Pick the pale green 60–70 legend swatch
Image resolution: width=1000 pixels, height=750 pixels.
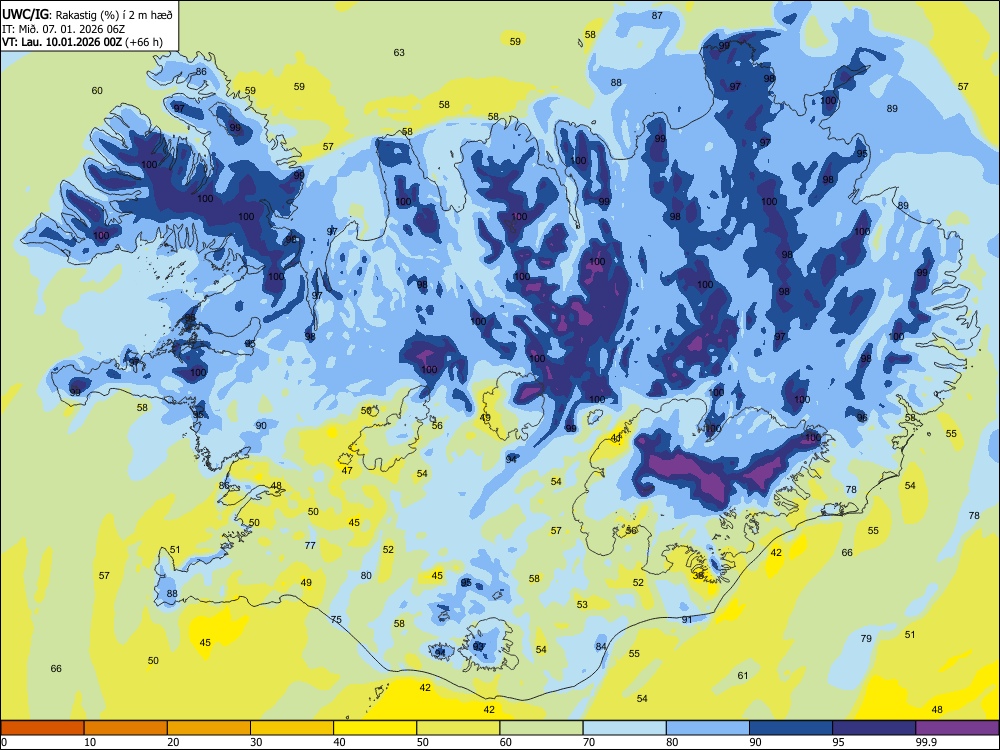[x=541, y=728]
